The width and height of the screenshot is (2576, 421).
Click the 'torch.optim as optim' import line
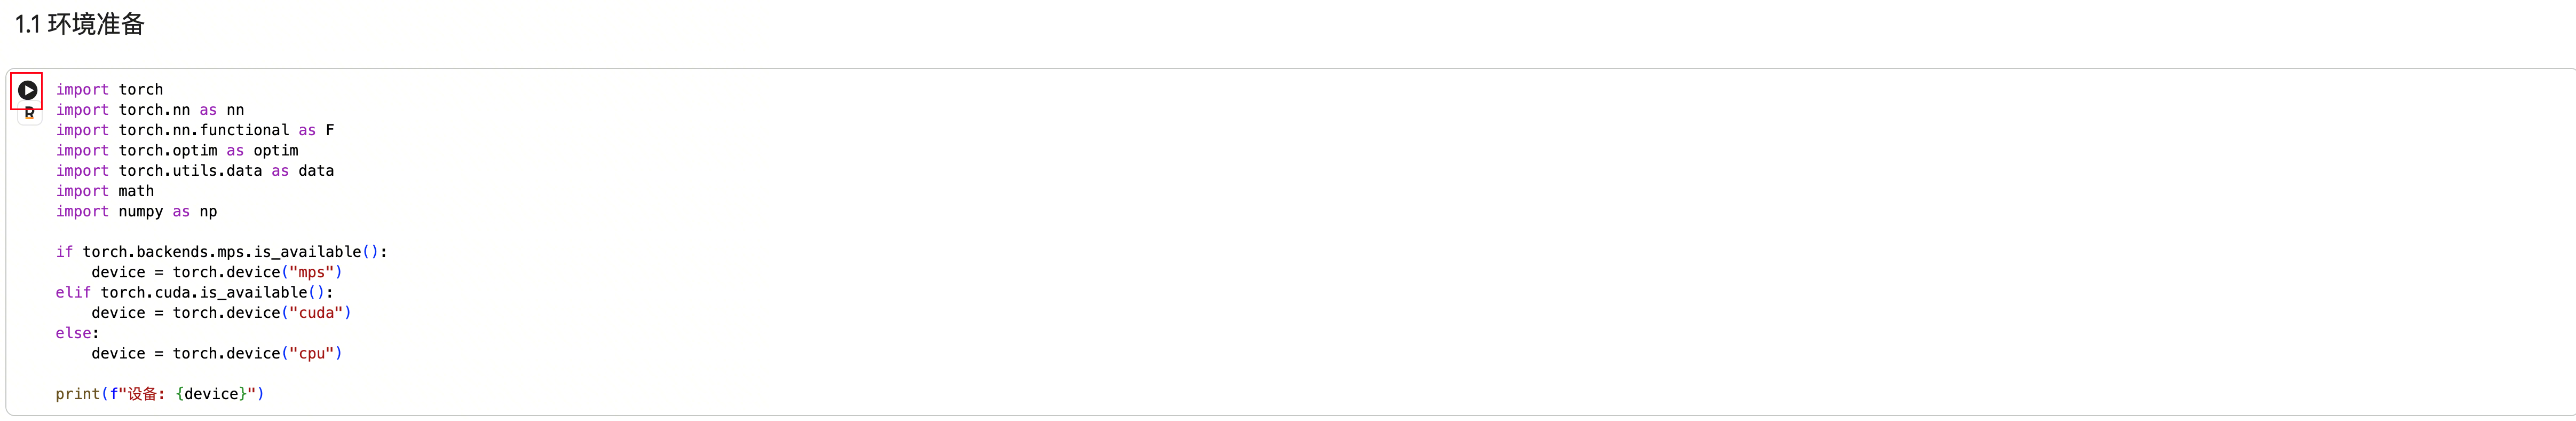click(x=177, y=151)
